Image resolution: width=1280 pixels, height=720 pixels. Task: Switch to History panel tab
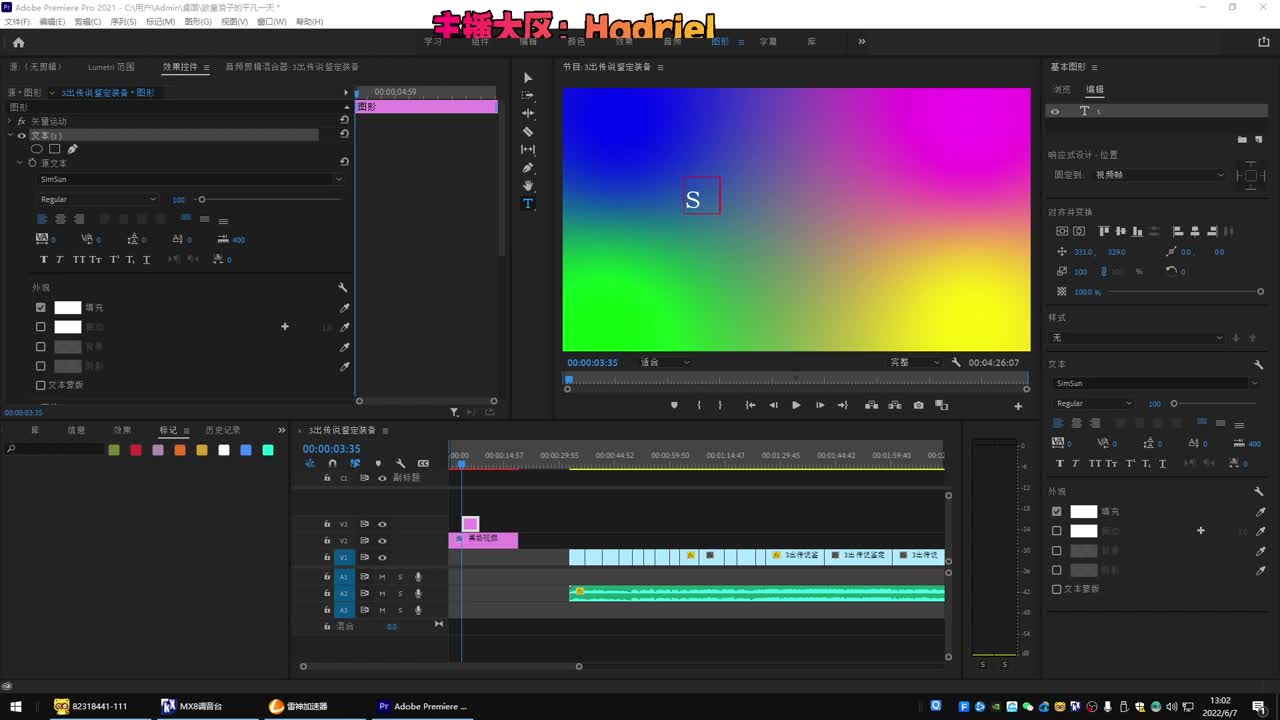point(223,430)
